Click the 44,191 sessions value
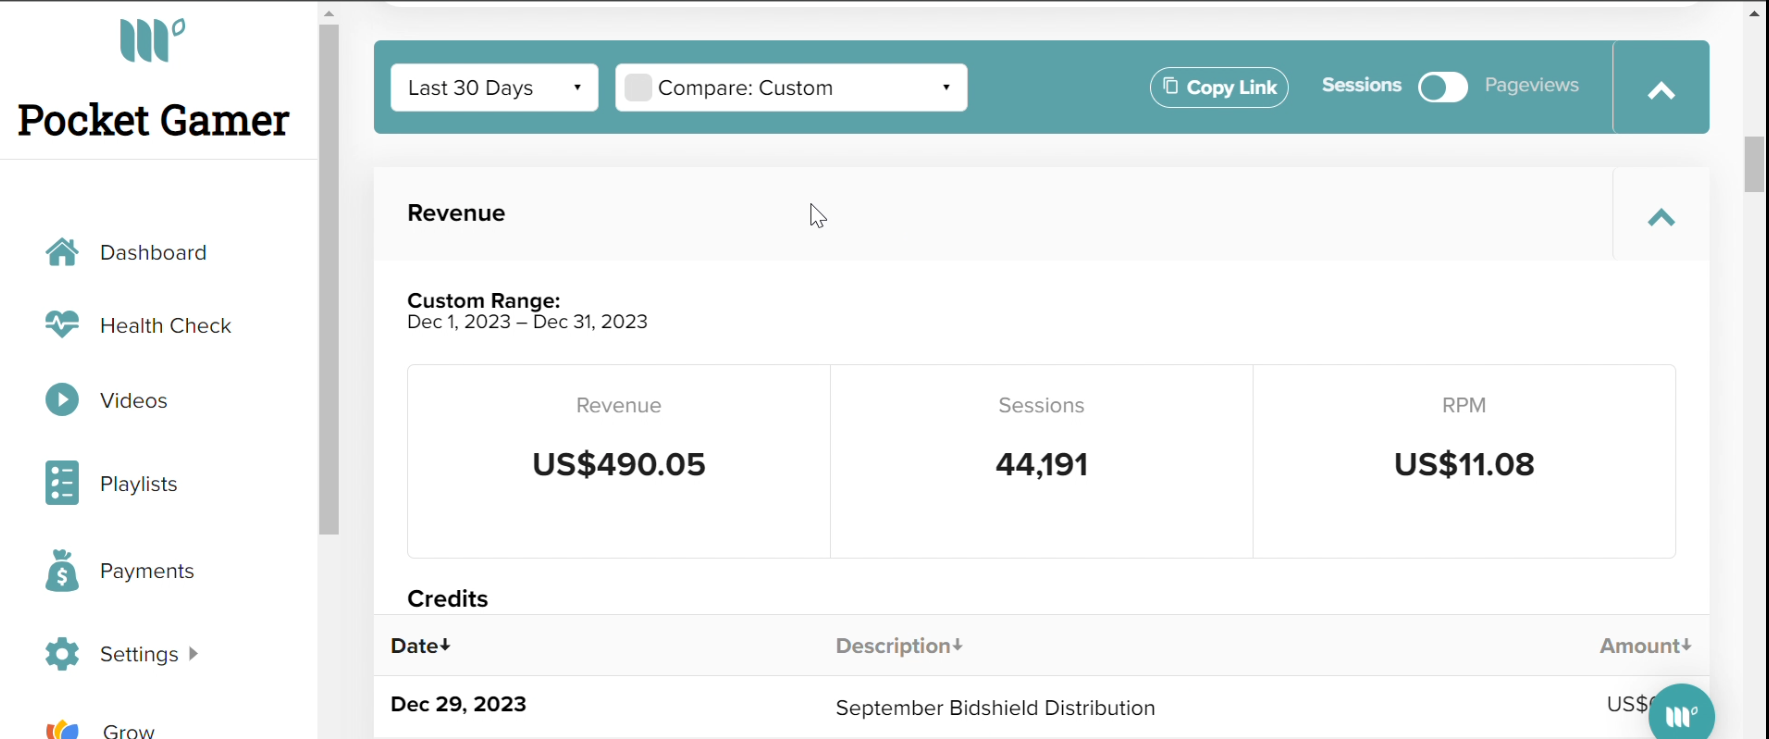The width and height of the screenshot is (1769, 739). (x=1041, y=464)
